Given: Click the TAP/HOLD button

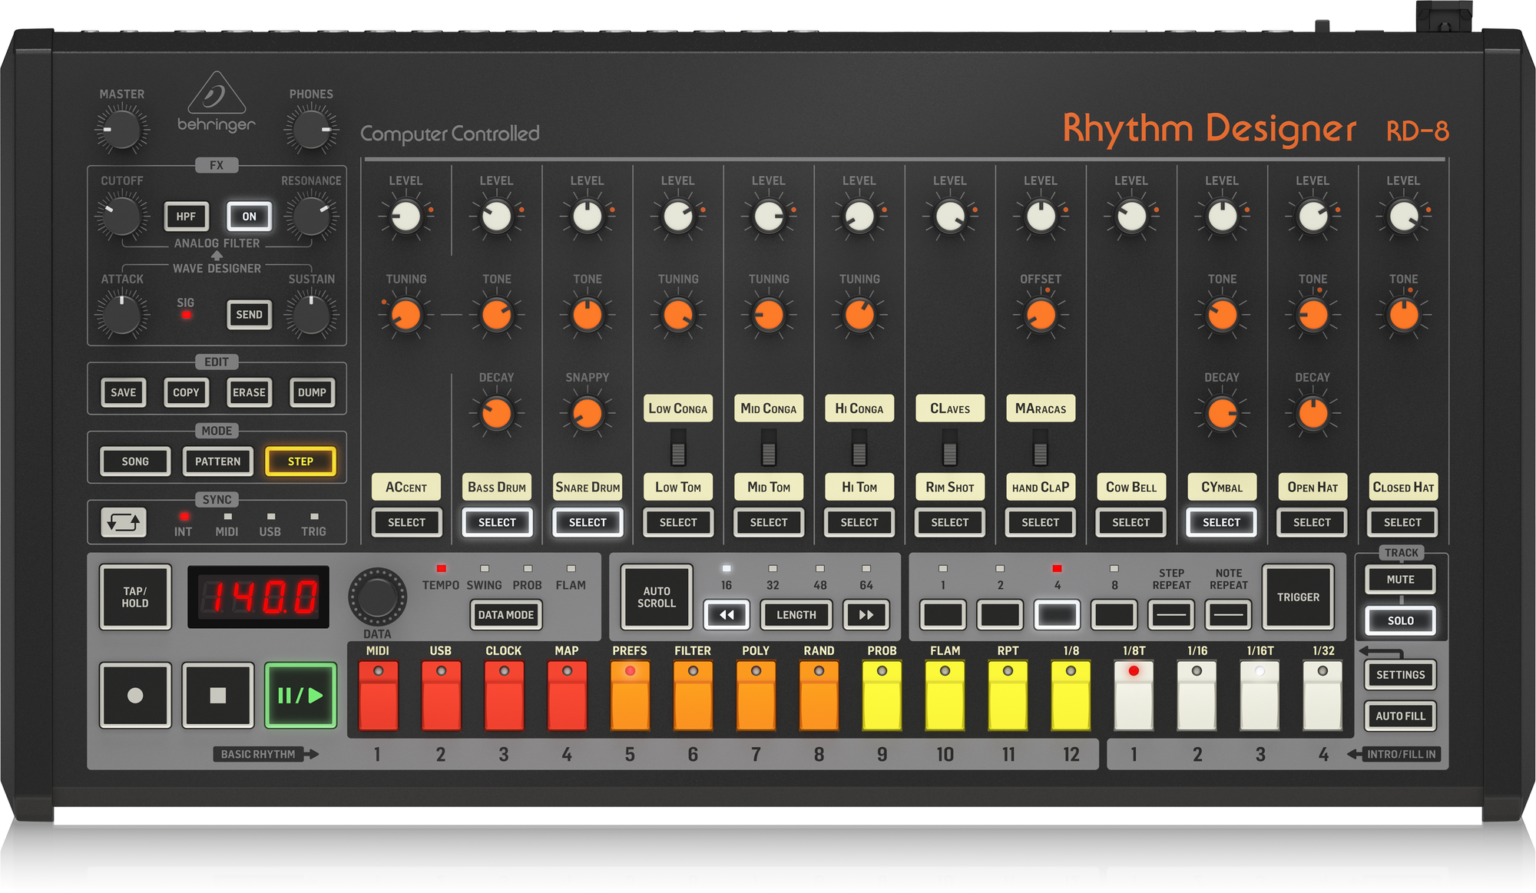Looking at the screenshot, I should pyautogui.click(x=135, y=597).
